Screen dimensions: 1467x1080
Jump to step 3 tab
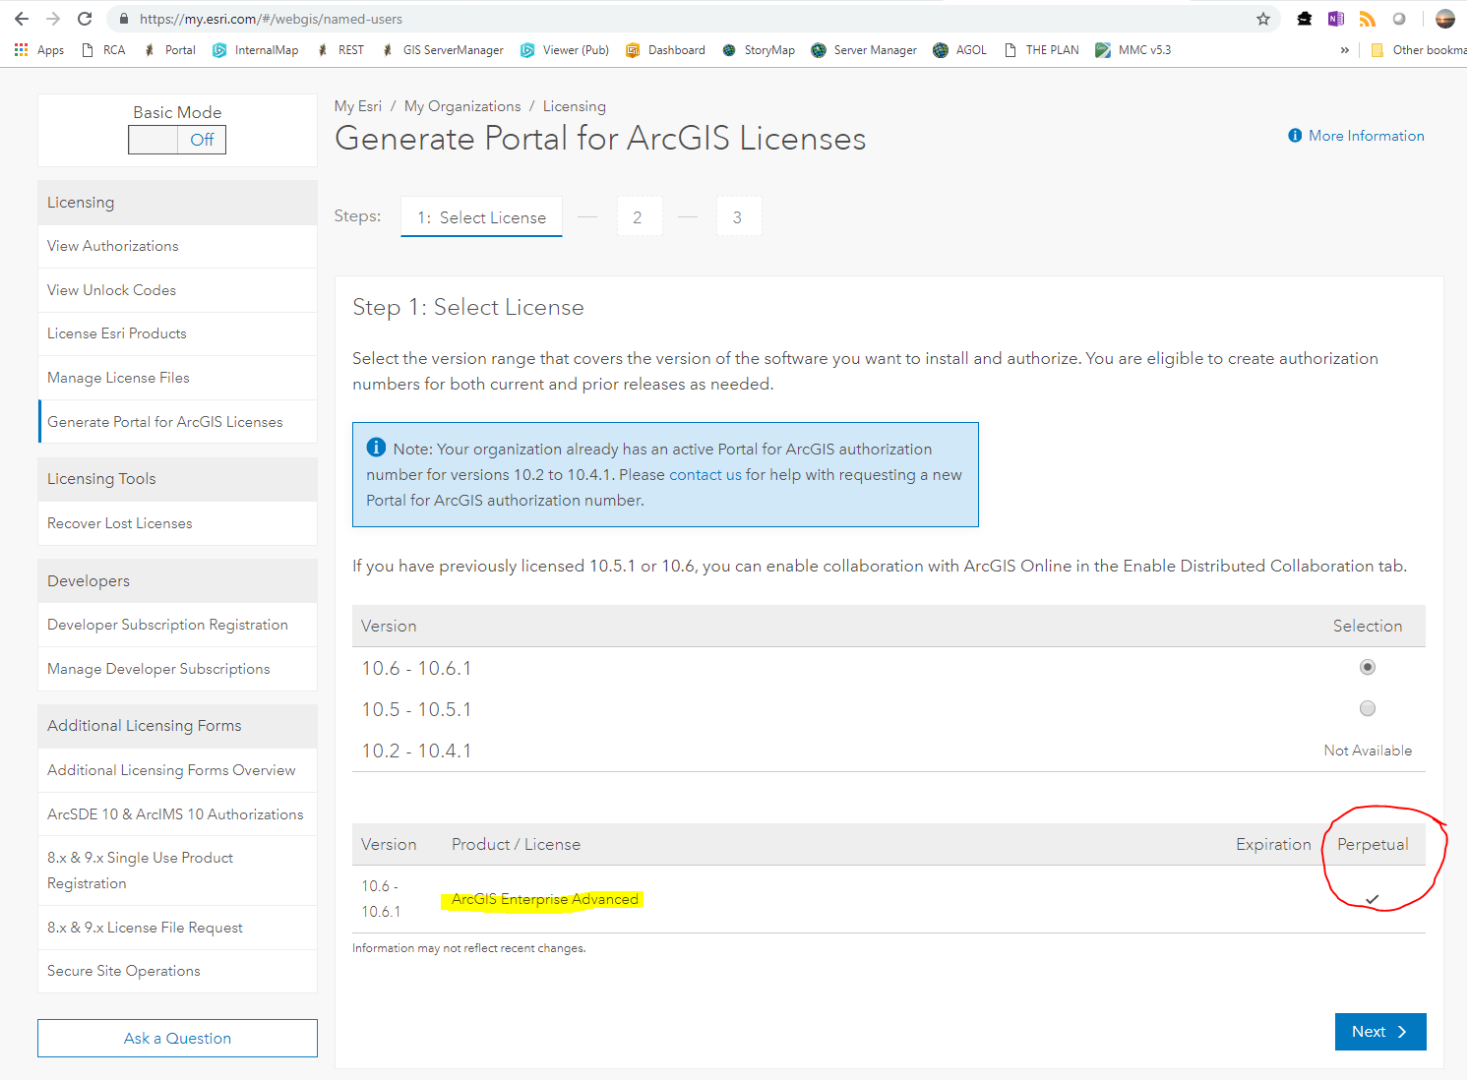[738, 217]
